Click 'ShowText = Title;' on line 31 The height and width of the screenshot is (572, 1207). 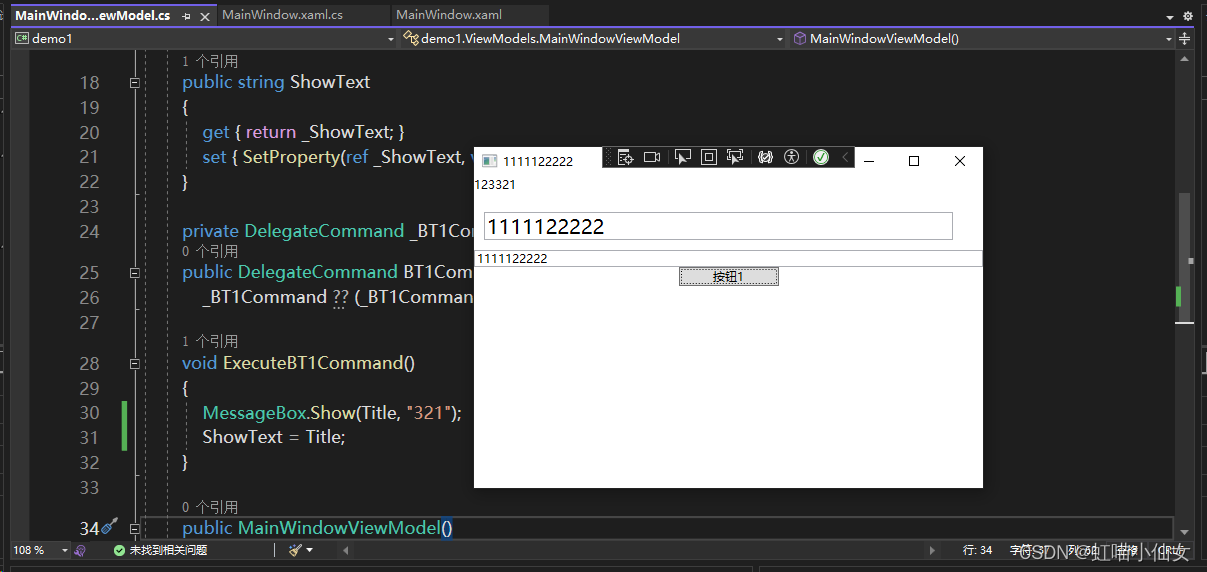273,437
